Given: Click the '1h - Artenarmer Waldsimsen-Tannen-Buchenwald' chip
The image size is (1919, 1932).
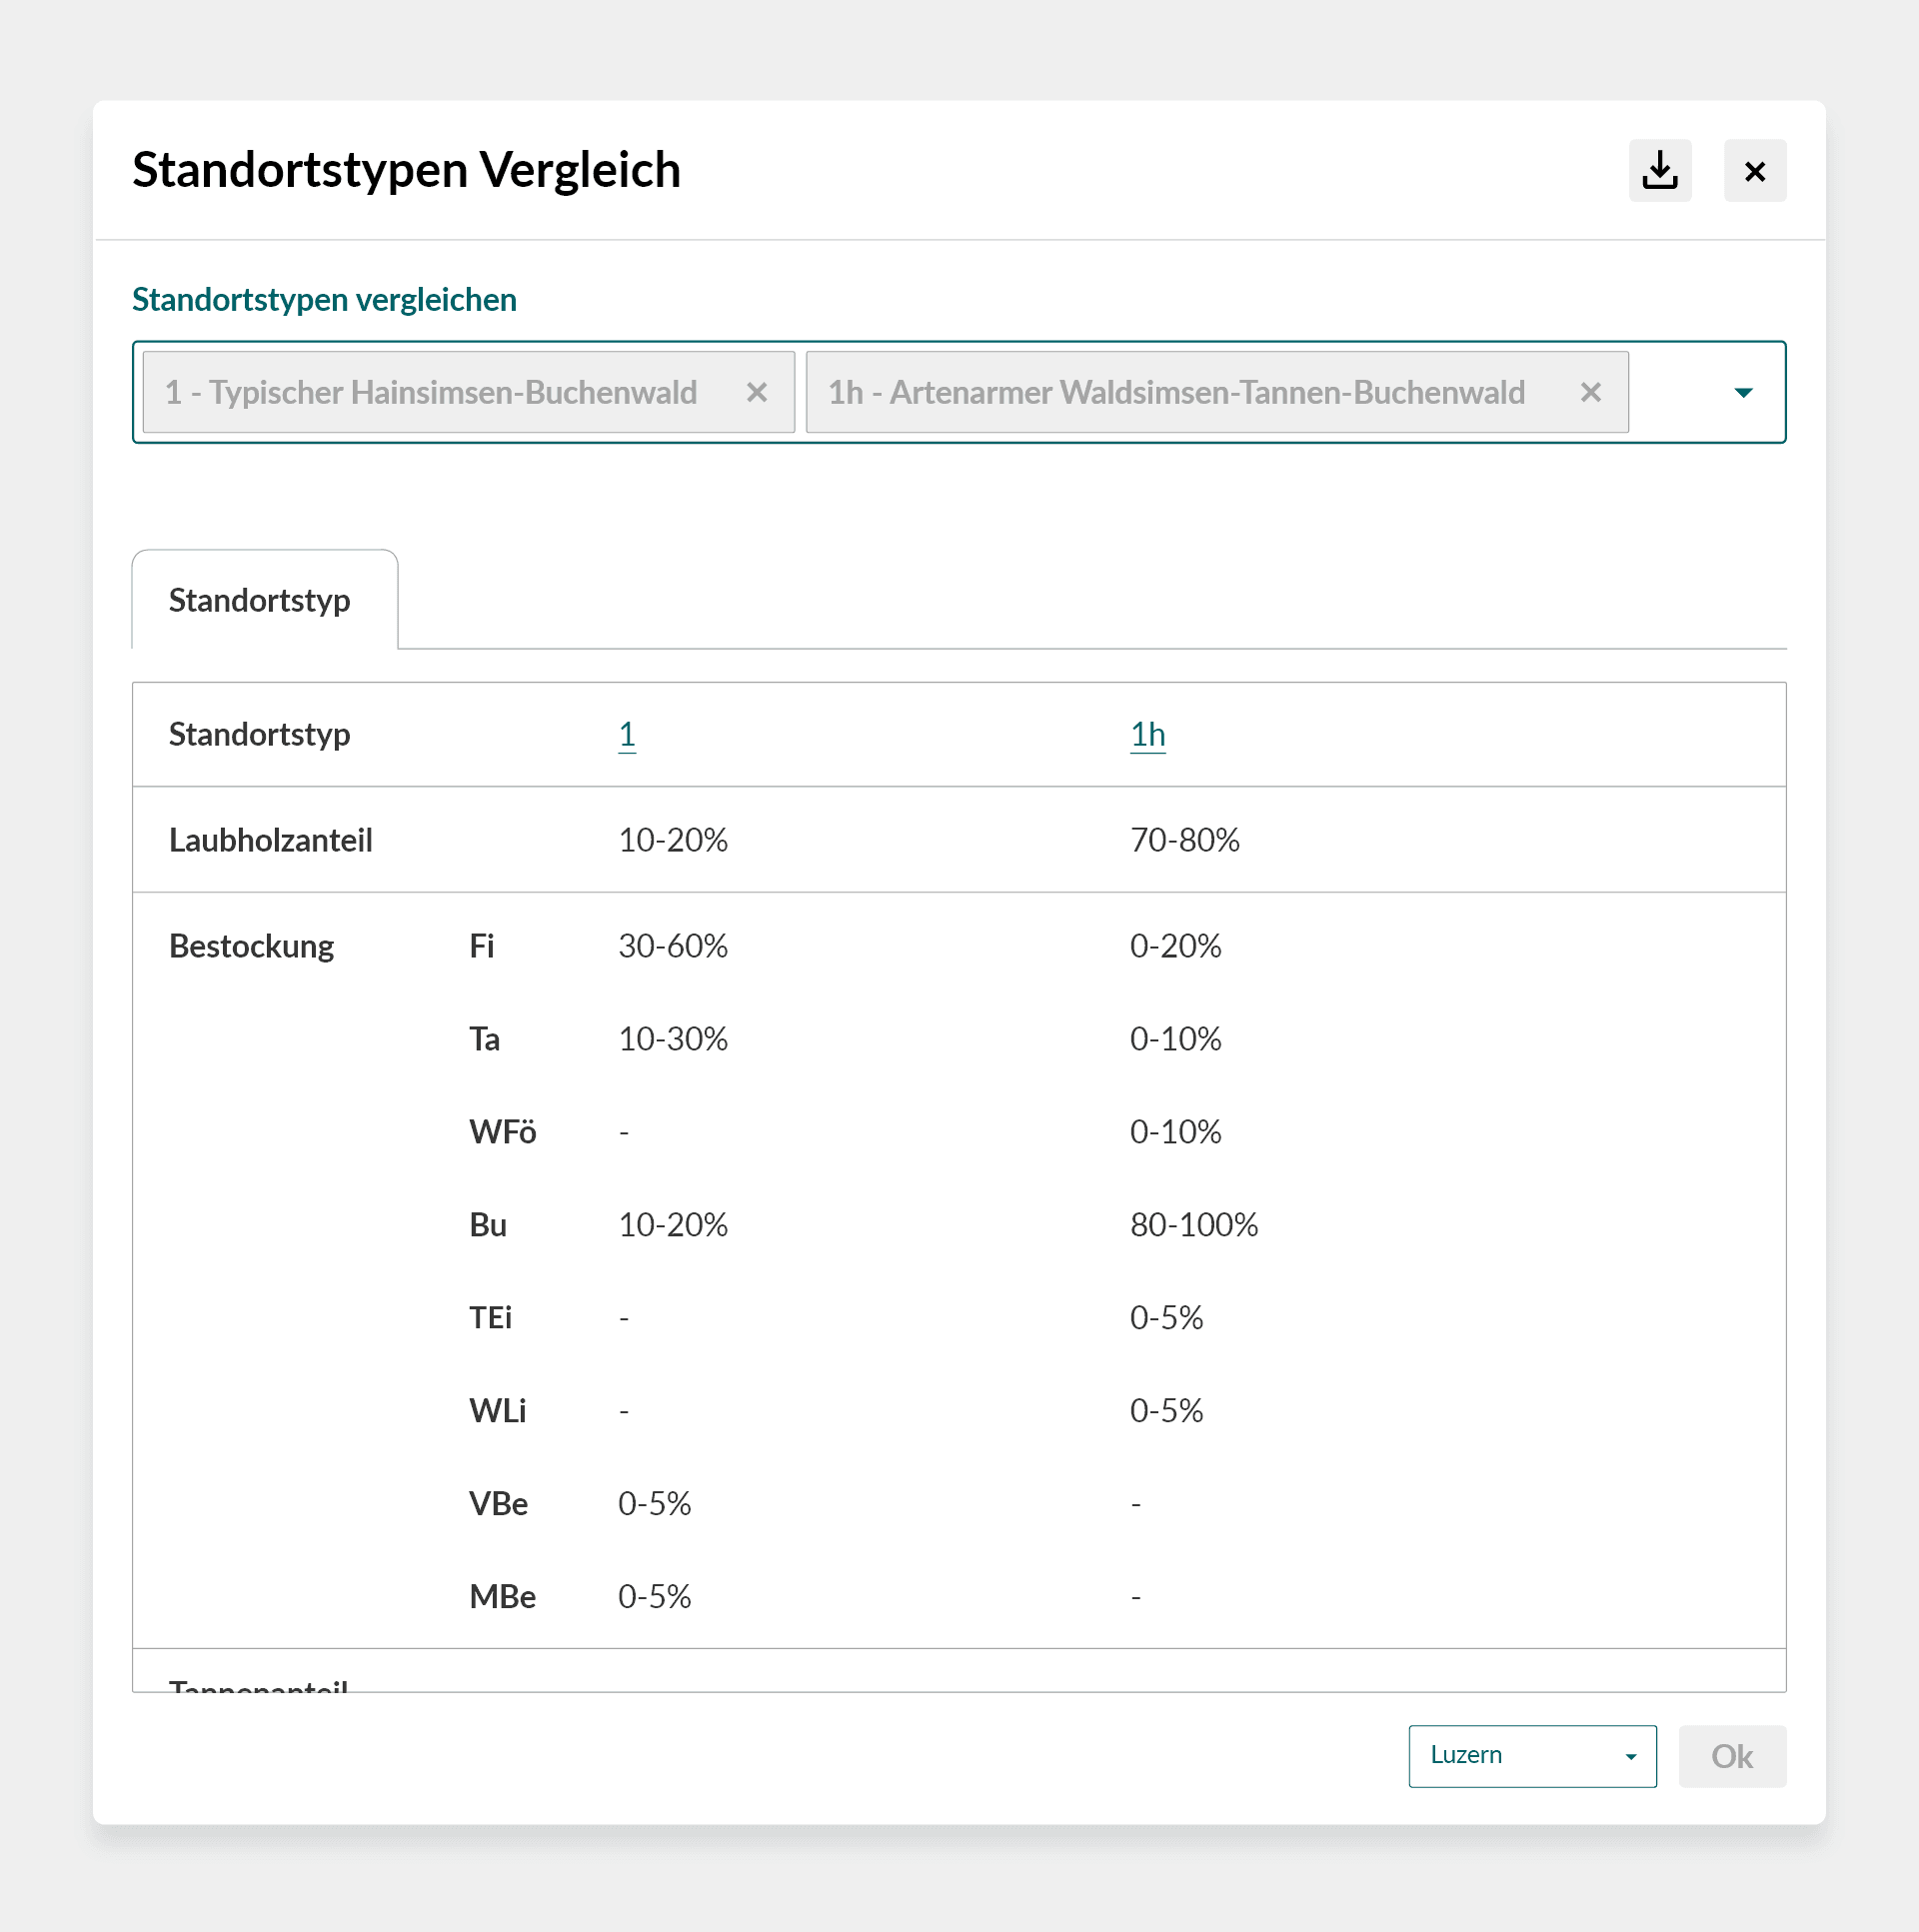Looking at the screenshot, I should coord(1175,392).
